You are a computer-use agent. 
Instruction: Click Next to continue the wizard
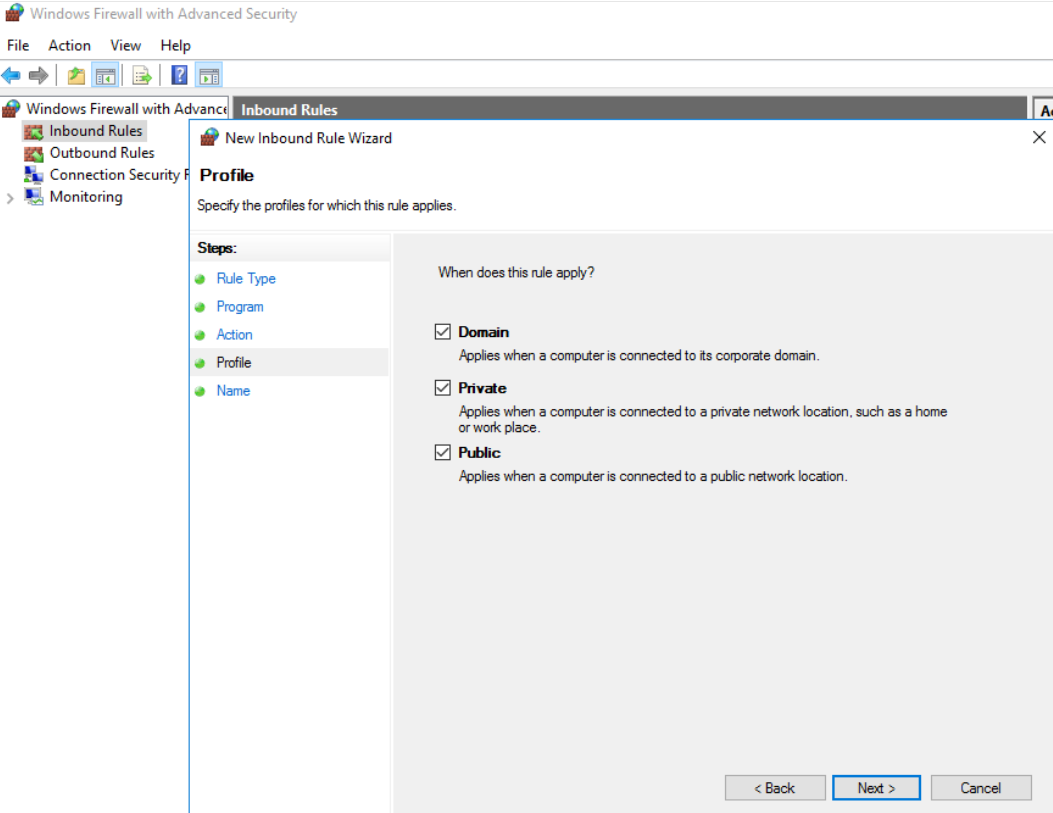(876, 788)
